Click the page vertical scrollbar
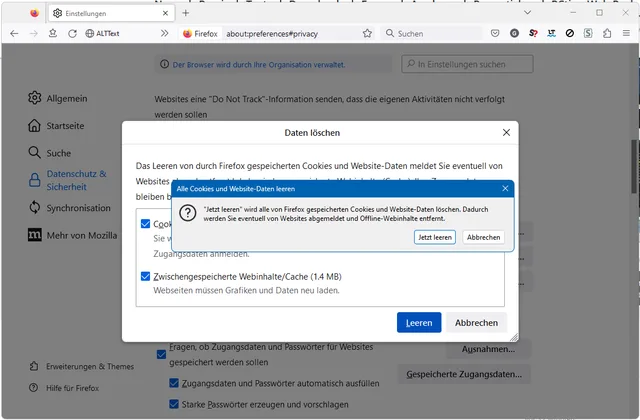This screenshot has height=420, width=640. 635,167
